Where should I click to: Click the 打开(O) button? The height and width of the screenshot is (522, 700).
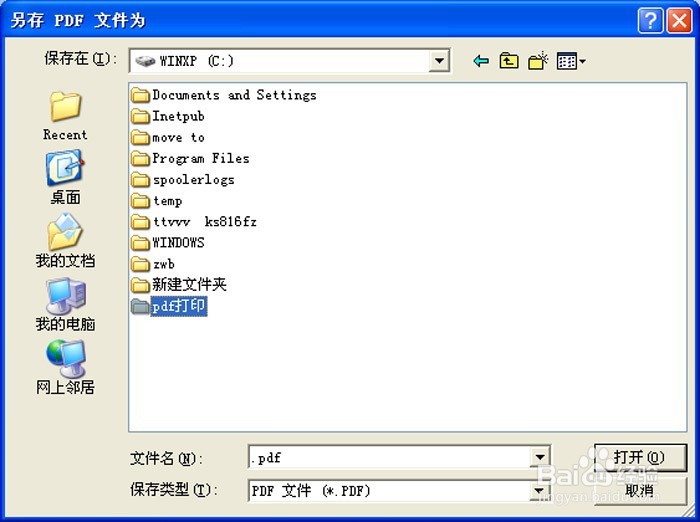click(x=640, y=457)
